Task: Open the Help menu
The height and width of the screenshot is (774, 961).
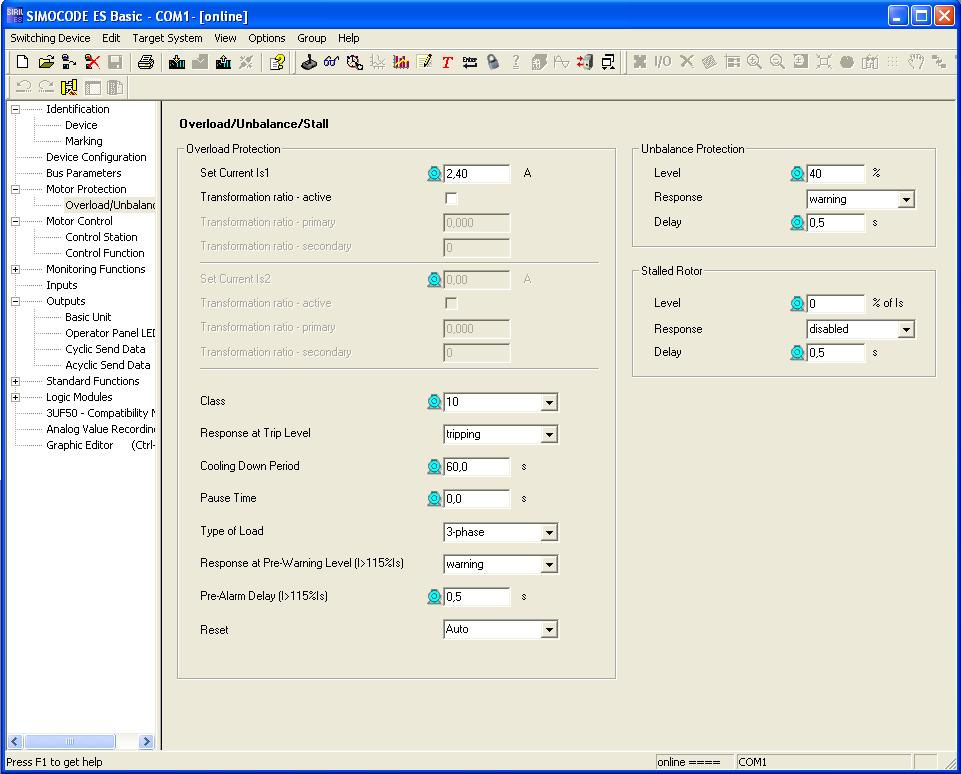Action: point(349,38)
